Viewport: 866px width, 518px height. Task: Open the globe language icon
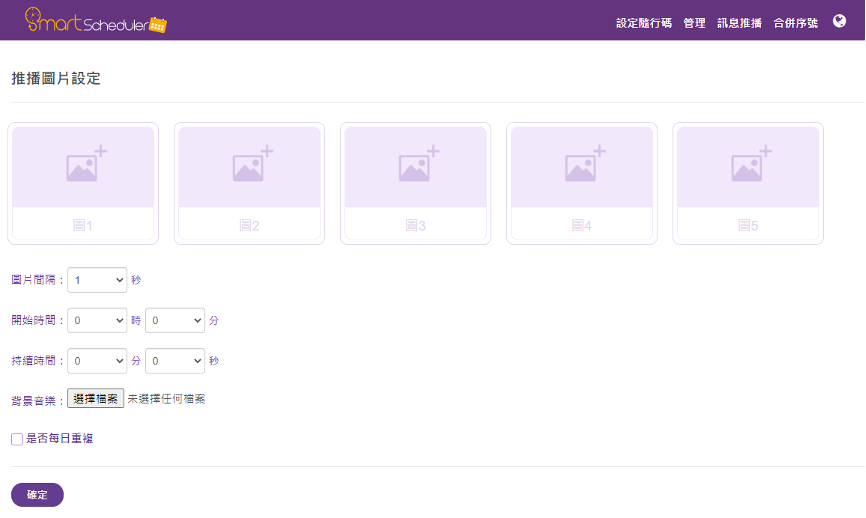[x=839, y=21]
